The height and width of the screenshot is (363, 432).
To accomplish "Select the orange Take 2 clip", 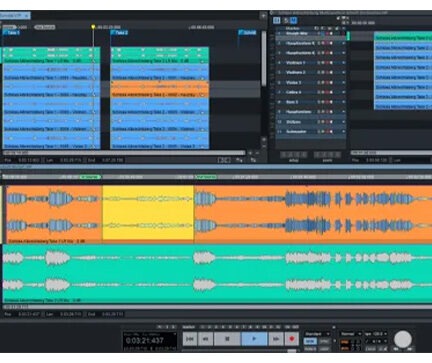I will click(x=160, y=89).
